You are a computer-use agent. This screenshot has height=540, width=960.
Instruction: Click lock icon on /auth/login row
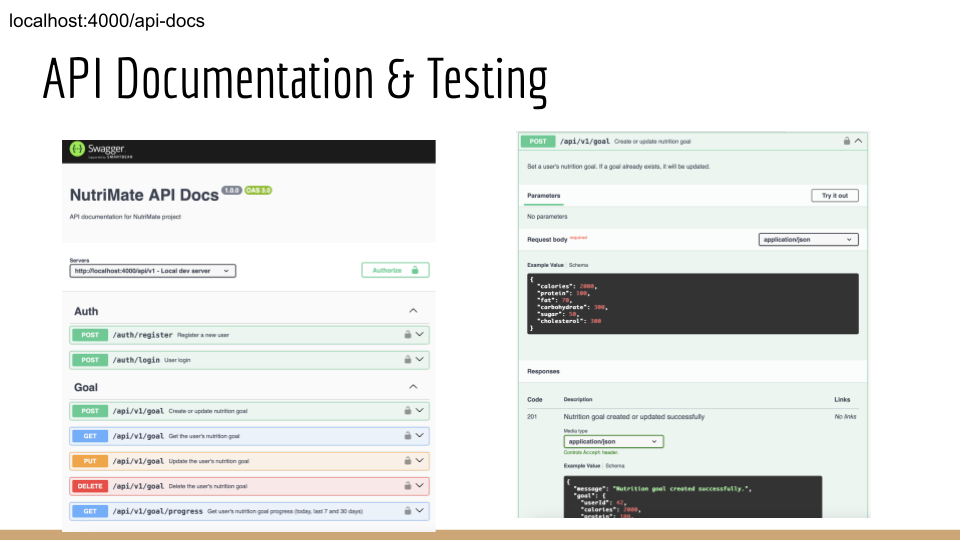[407, 359]
